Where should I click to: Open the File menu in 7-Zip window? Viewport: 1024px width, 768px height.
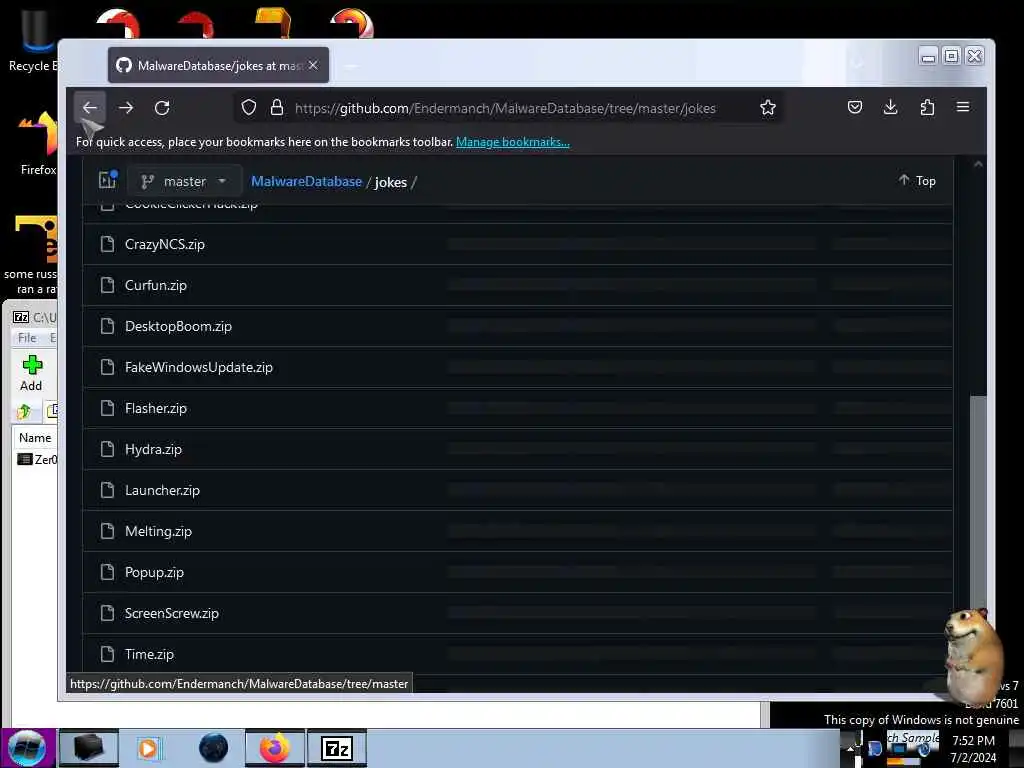click(27, 338)
